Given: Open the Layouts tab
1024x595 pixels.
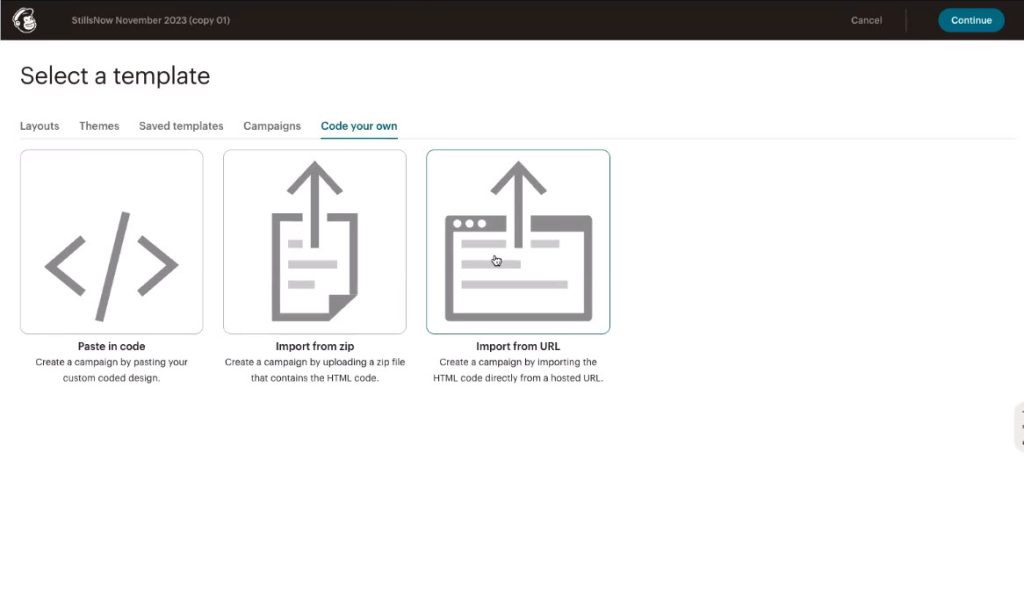Looking at the screenshot, I should (x=39, y=126).
